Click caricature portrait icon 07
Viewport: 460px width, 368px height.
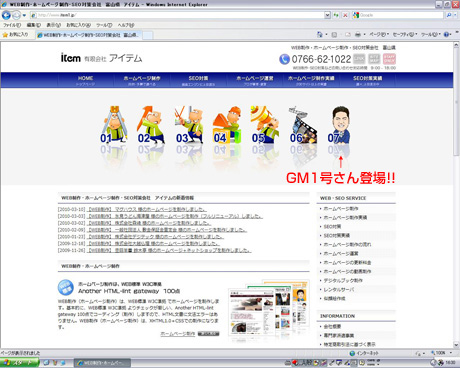coord(340,125)
